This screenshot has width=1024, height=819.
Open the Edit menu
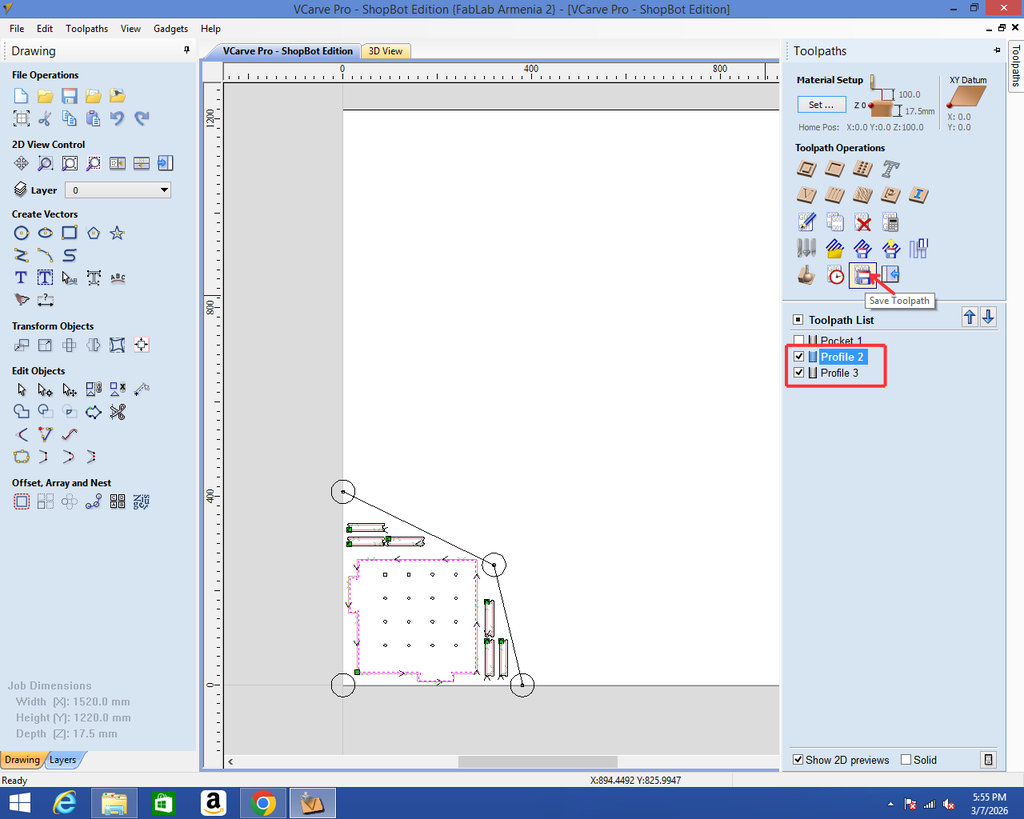tap(45, 29)
